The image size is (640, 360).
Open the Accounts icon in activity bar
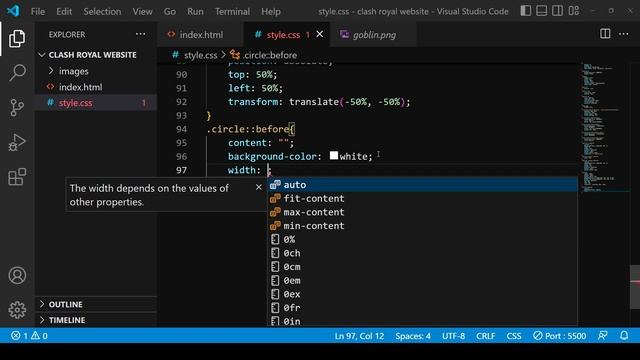coord(17,276)
